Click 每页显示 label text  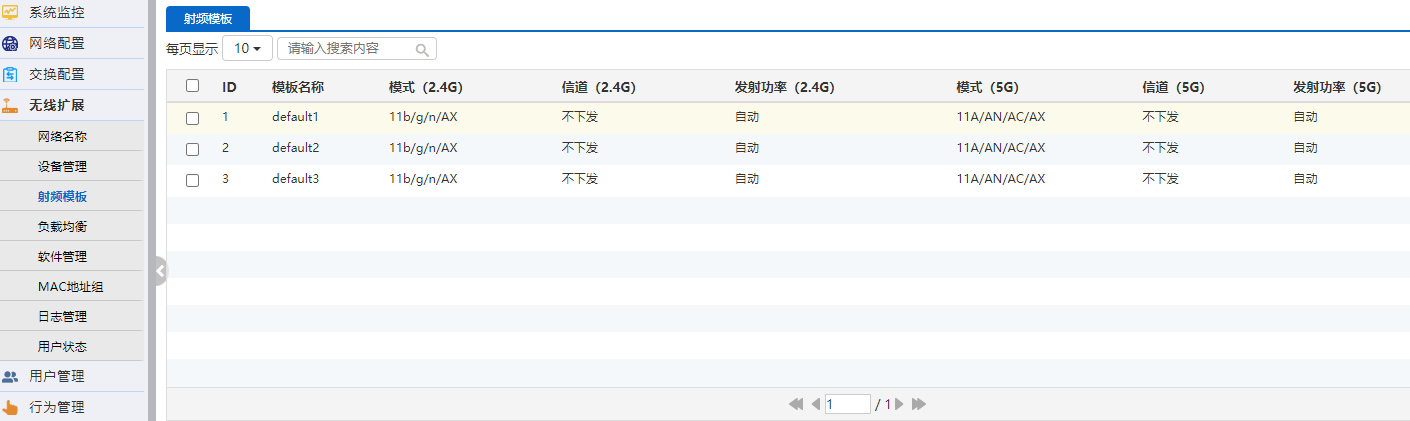point(192,48)
